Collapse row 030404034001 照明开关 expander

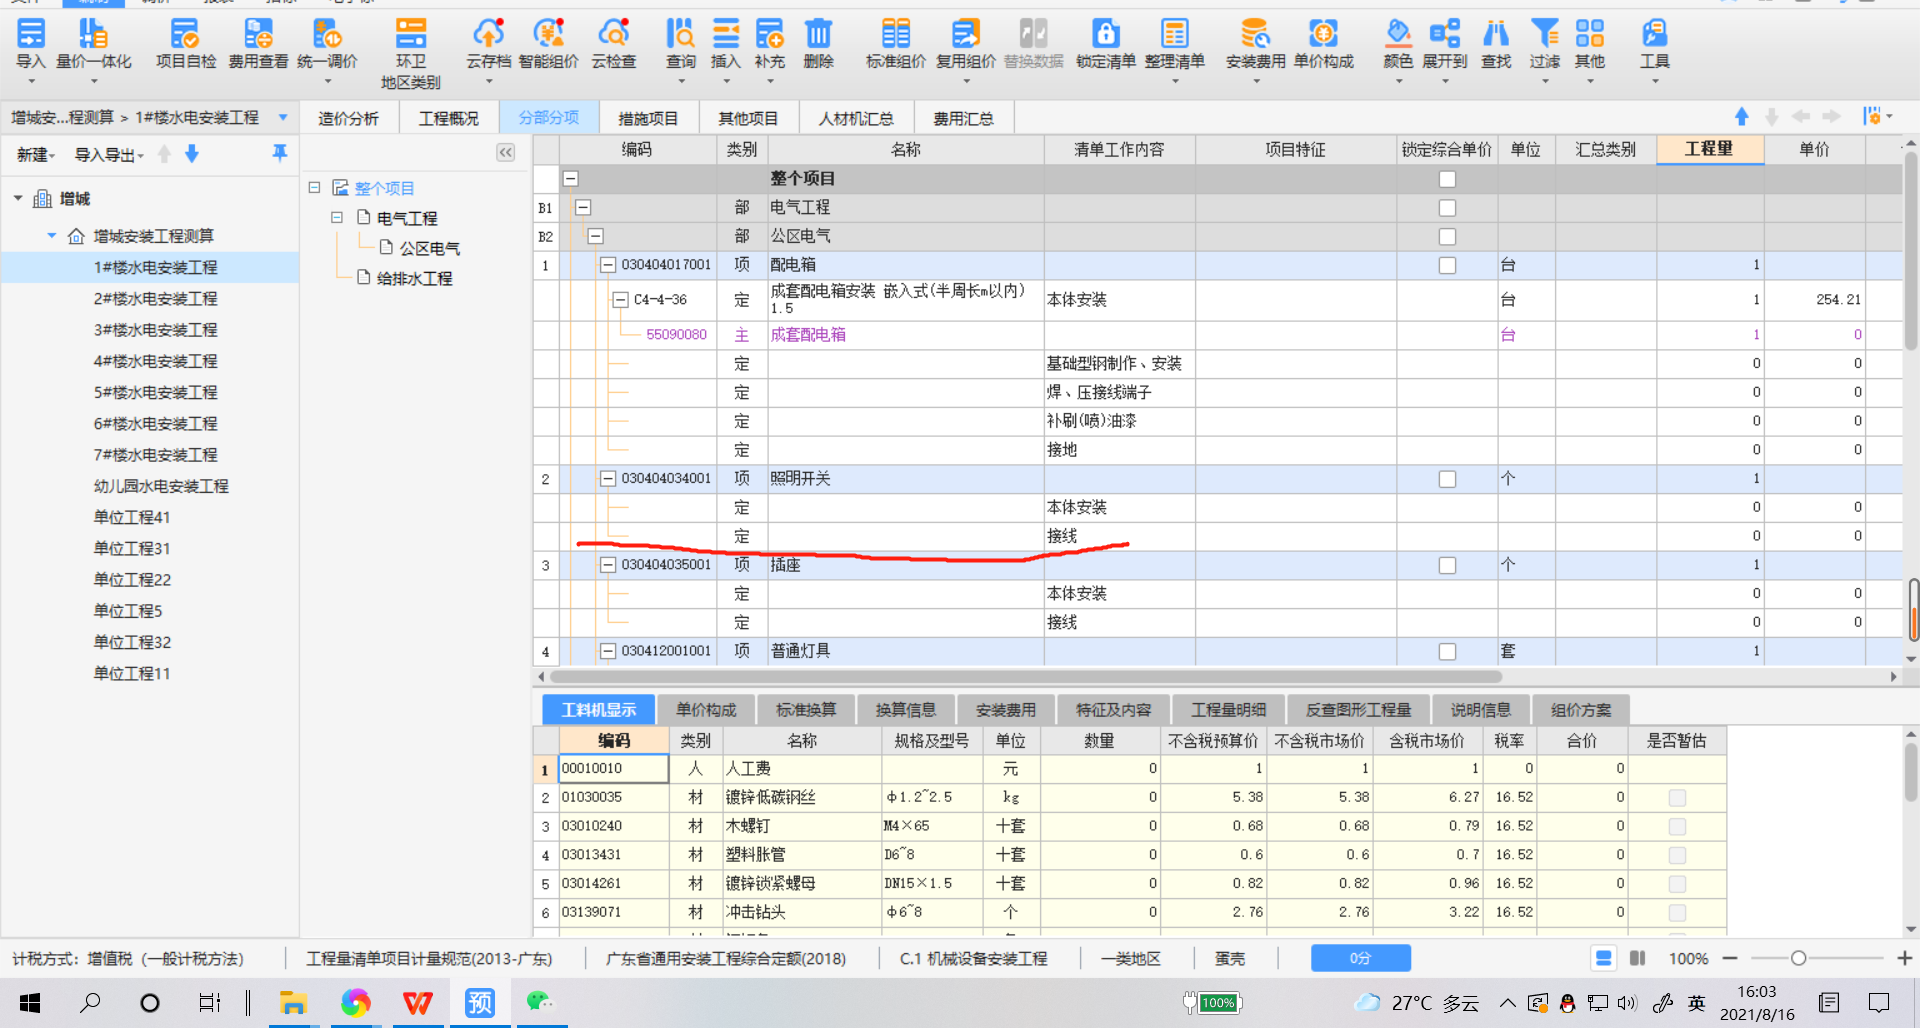click(x=607, y=479)
